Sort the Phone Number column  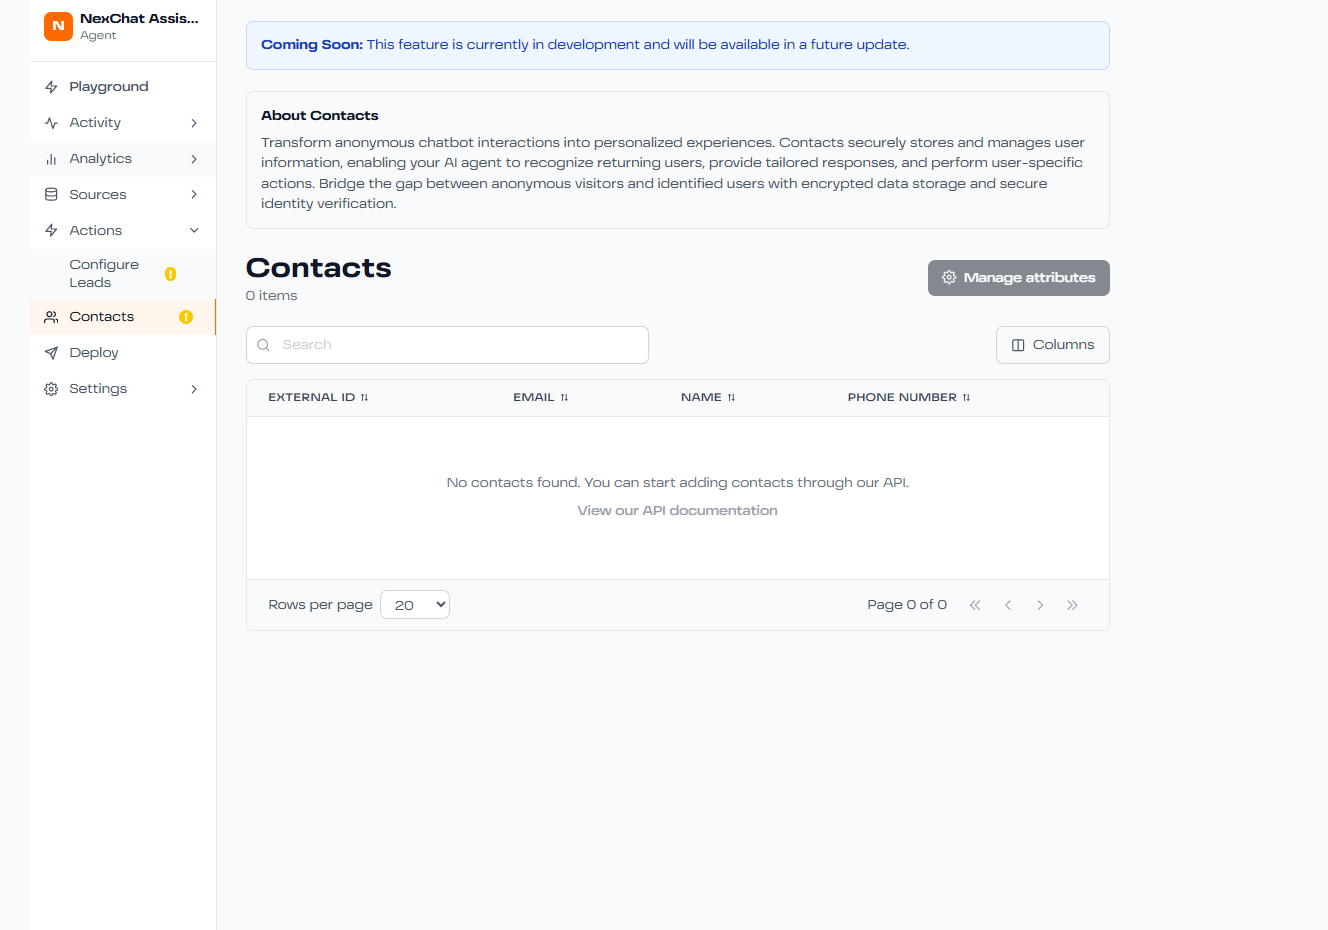pyautogui.click(x=966, y=398)
